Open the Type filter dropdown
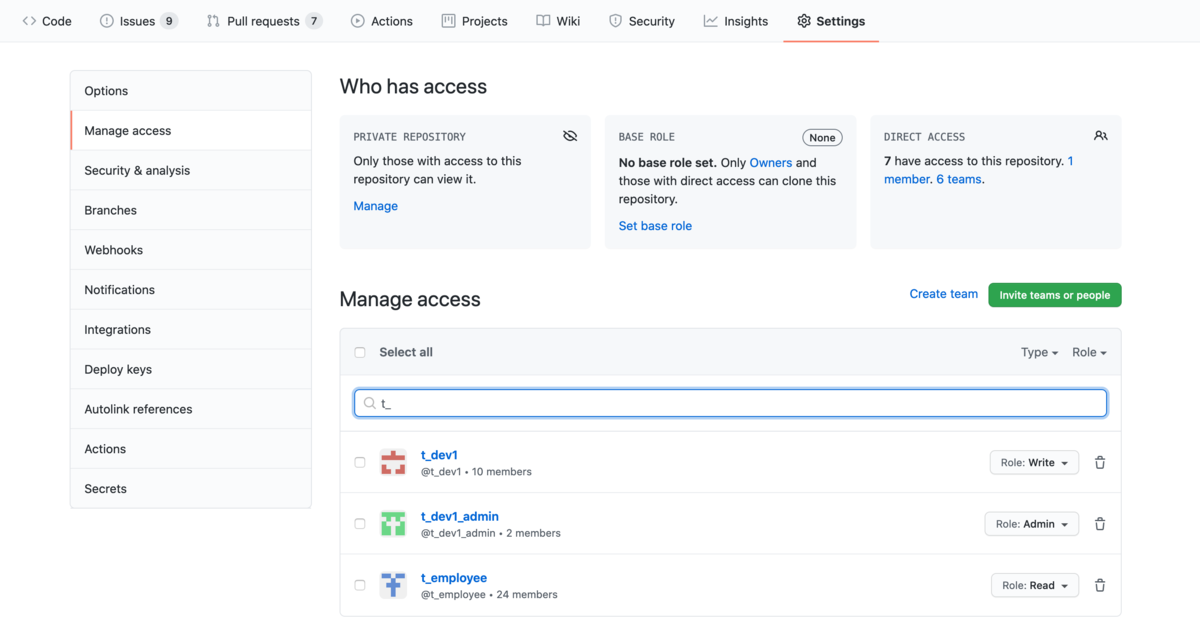 coord(1039,352)
